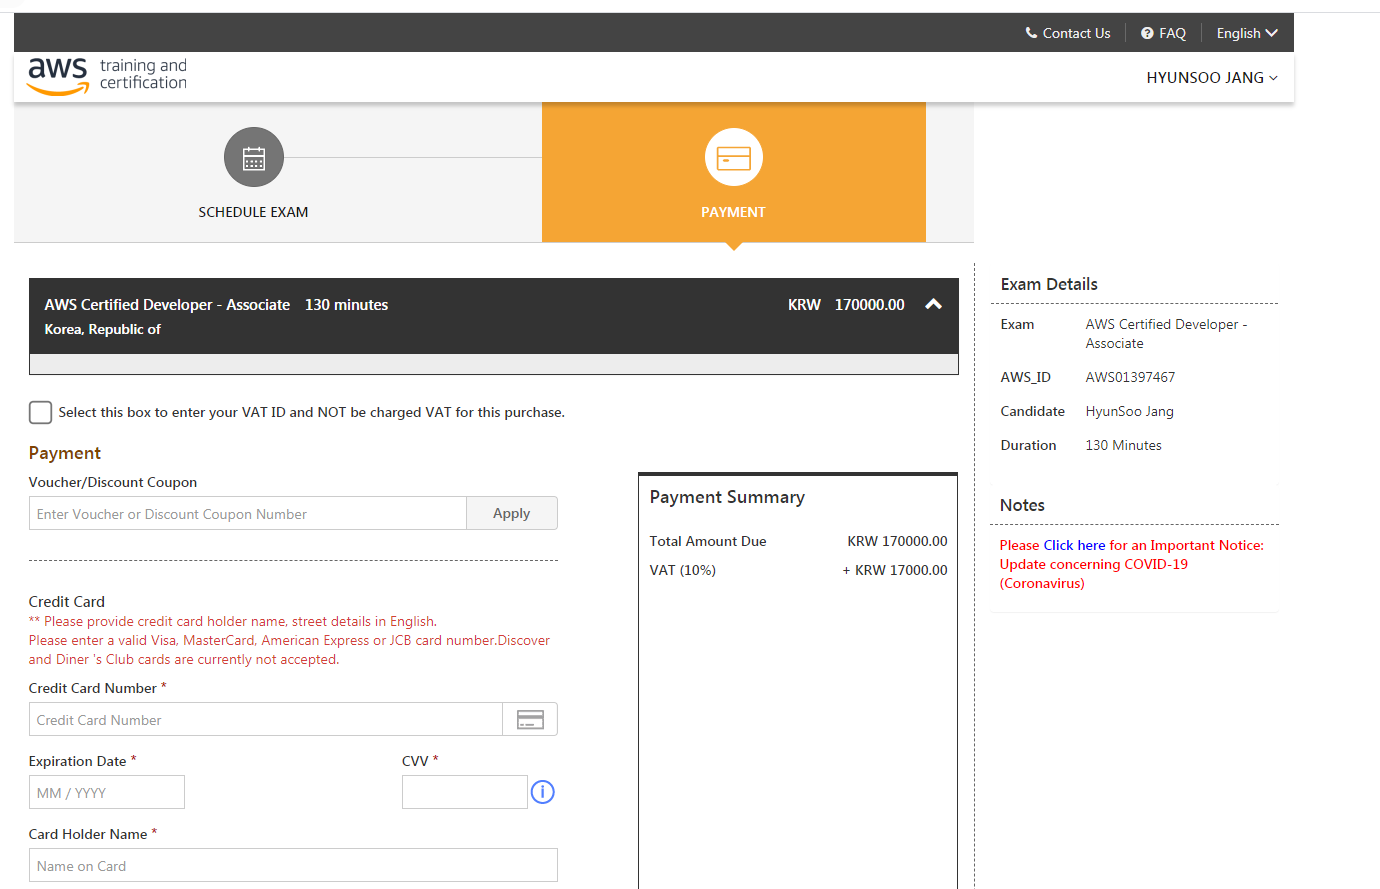This screenshot has width=1380, height=889.
Task: Click the card icon in the Credit Card Number field
Action: coord(530,719)
